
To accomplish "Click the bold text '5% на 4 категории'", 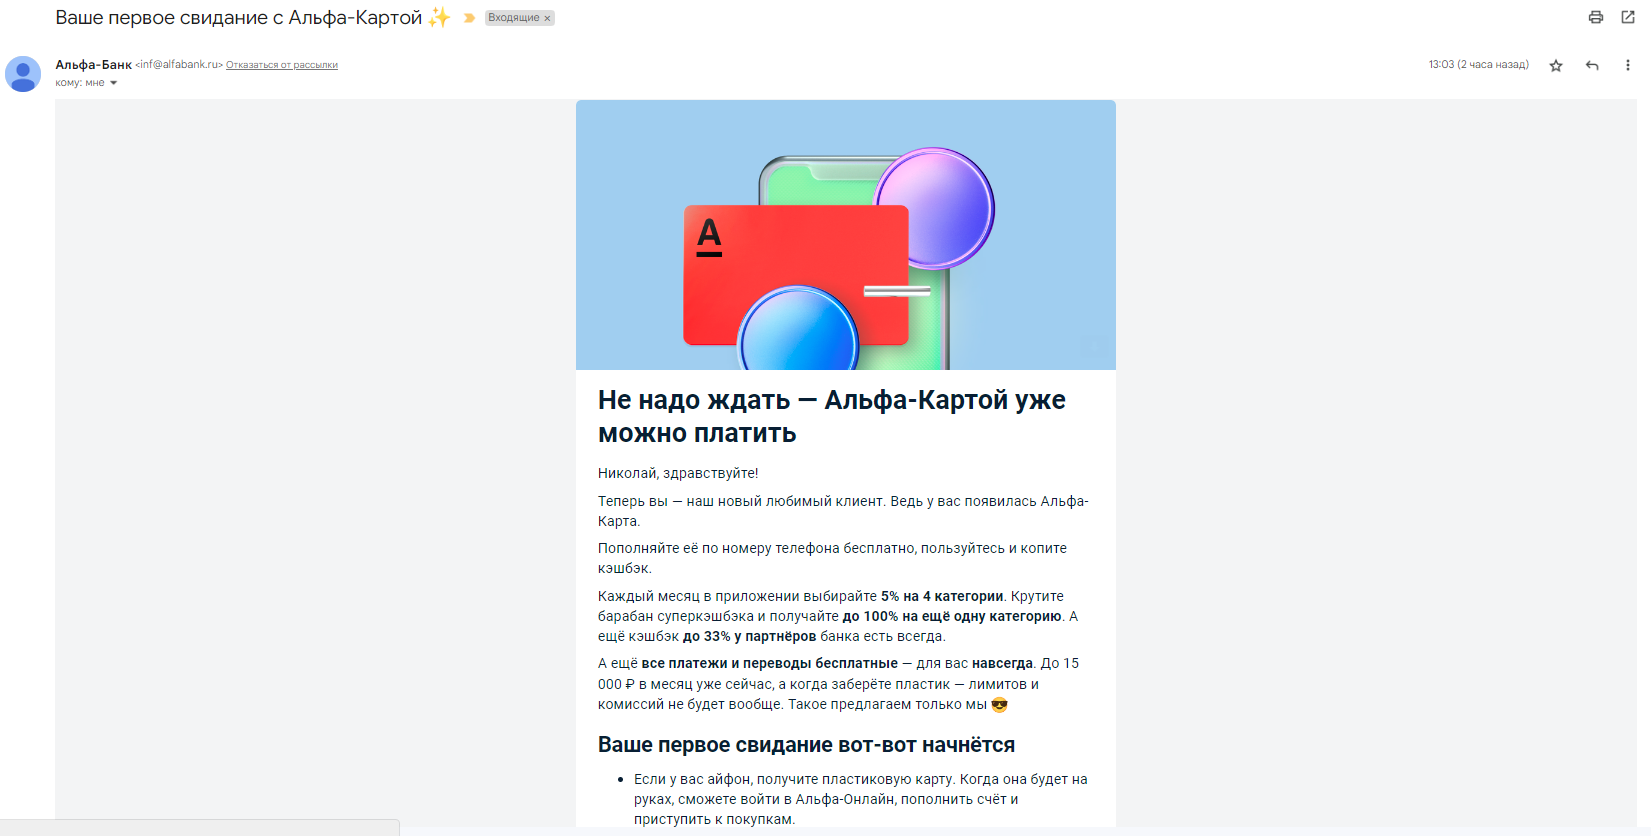I will [942, 596].
